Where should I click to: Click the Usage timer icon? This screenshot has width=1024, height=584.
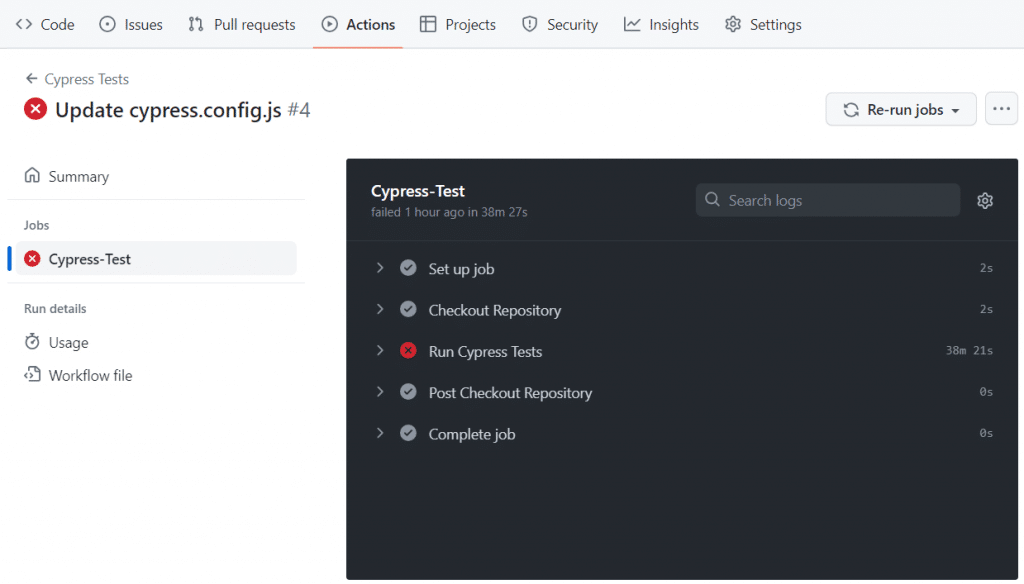pos(33,342)
